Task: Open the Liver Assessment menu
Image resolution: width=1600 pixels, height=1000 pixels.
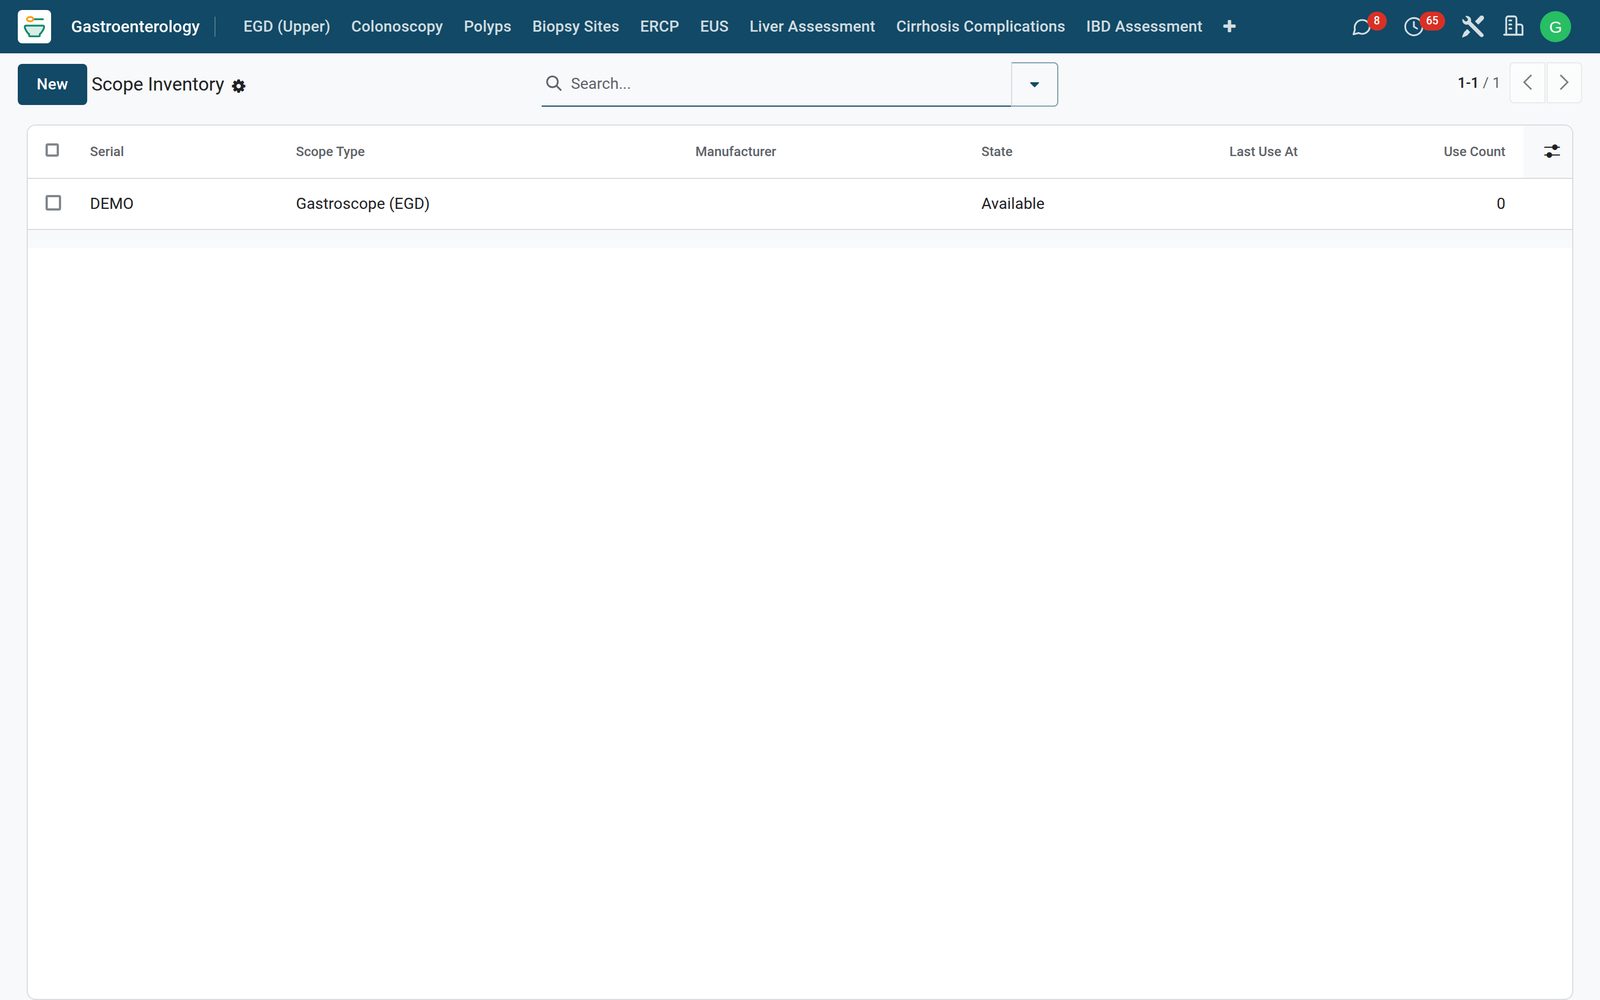Action: point(812,27)
